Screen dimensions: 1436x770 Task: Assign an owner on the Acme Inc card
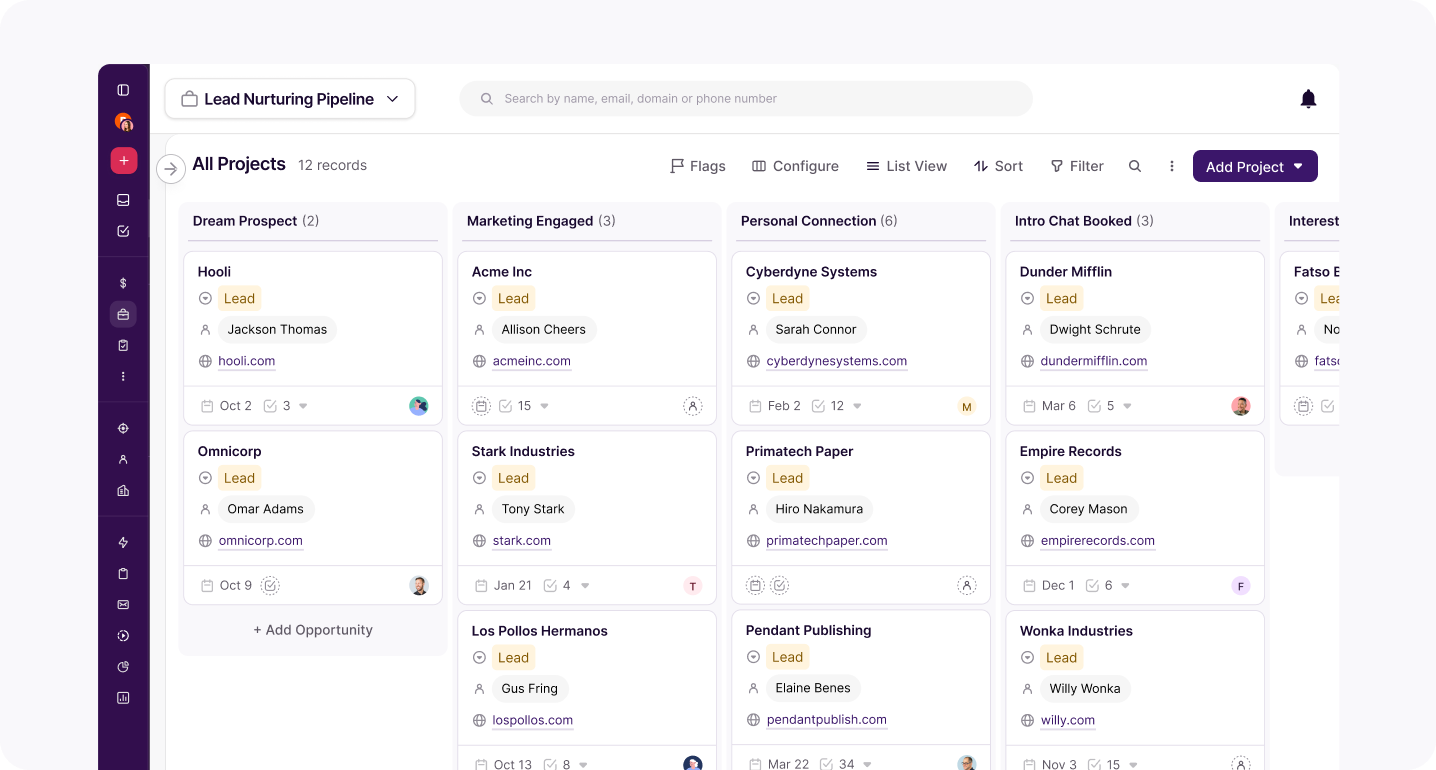coord(693,406)
